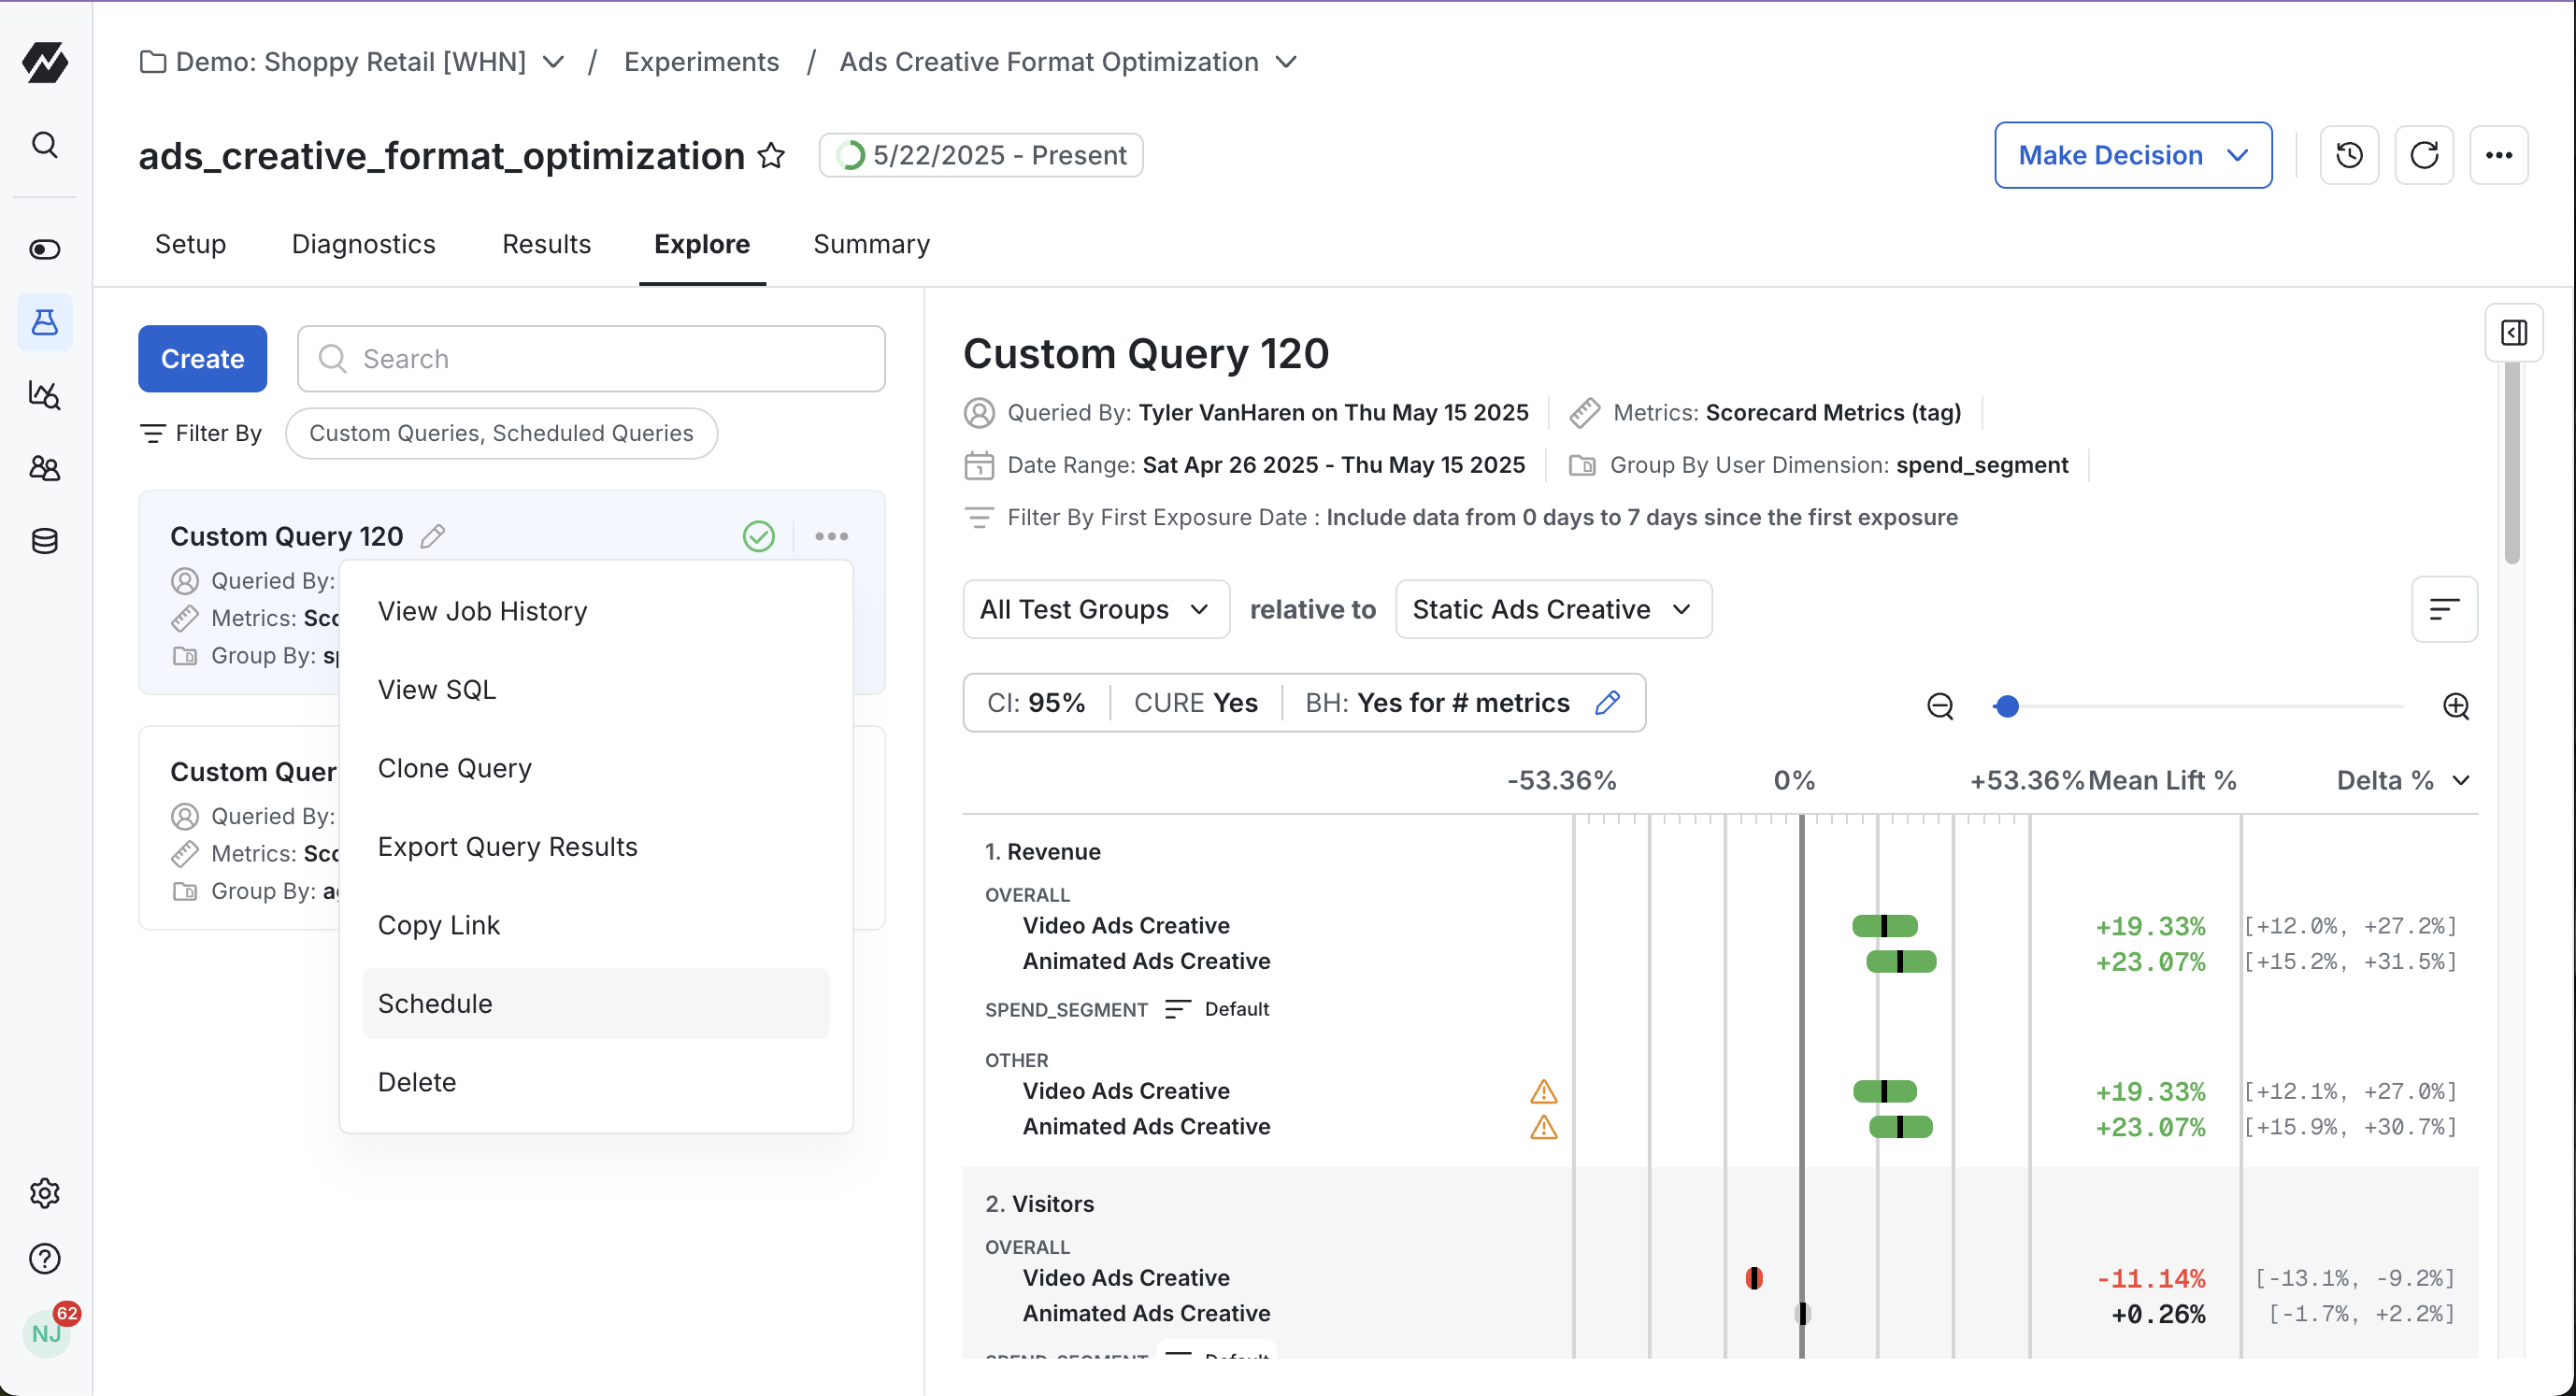The image size is (2576, 1396).
Task: Change the Static Ads Creative baseline dropdown
Action: coord(1553,609)
